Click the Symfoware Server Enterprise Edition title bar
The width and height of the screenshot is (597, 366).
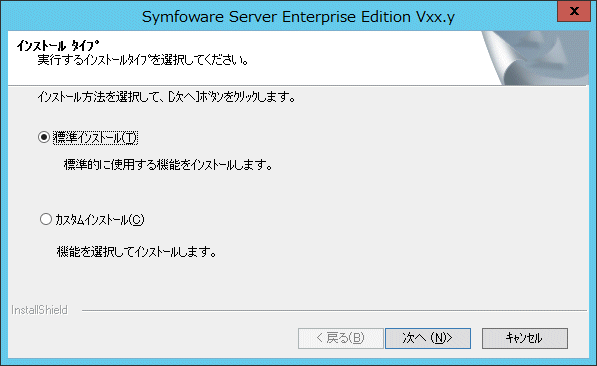[298, 17]
